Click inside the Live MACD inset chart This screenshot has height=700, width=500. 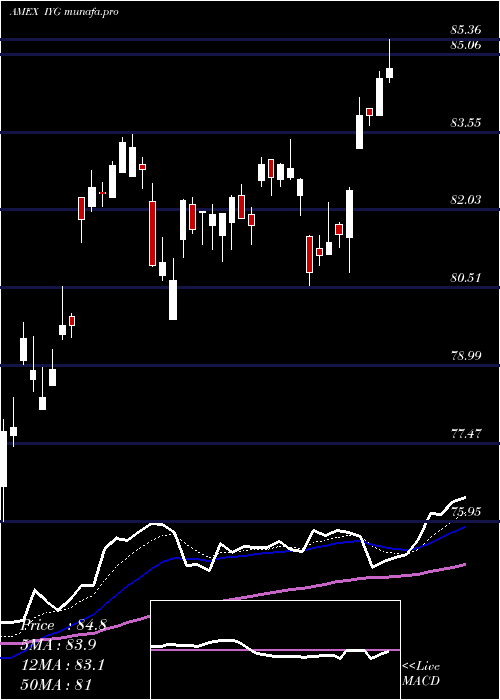tap(275, 650)
